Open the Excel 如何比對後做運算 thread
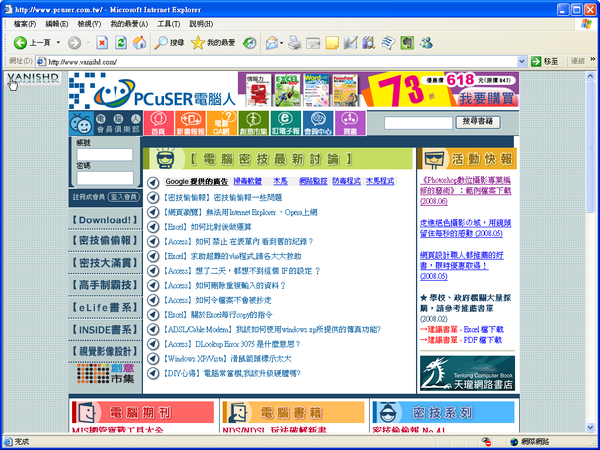The height and width of the screenshot is (450, 600). coord(207,227)
